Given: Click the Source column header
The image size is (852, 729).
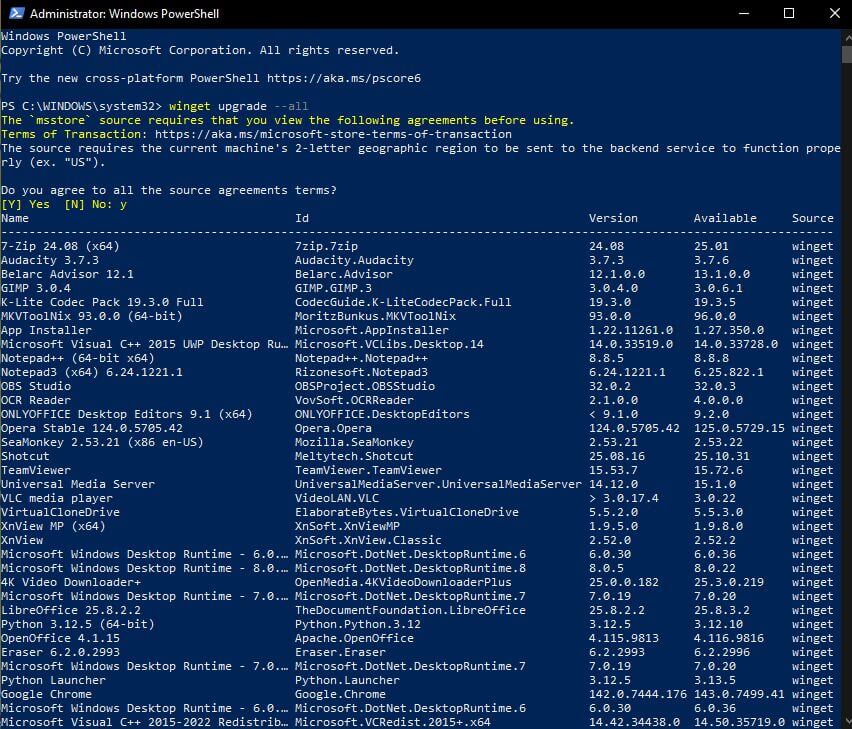Looking at the screenshot, I should click(x=812, y=218).
